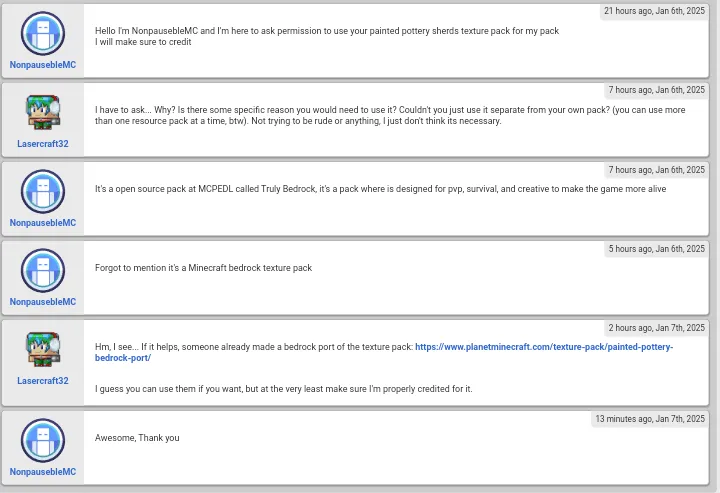Click the '13 minutes ago, Jan 7th, 2025' timestamp
The height and width of the screenshot is (493, 720).
click(650, 419)
